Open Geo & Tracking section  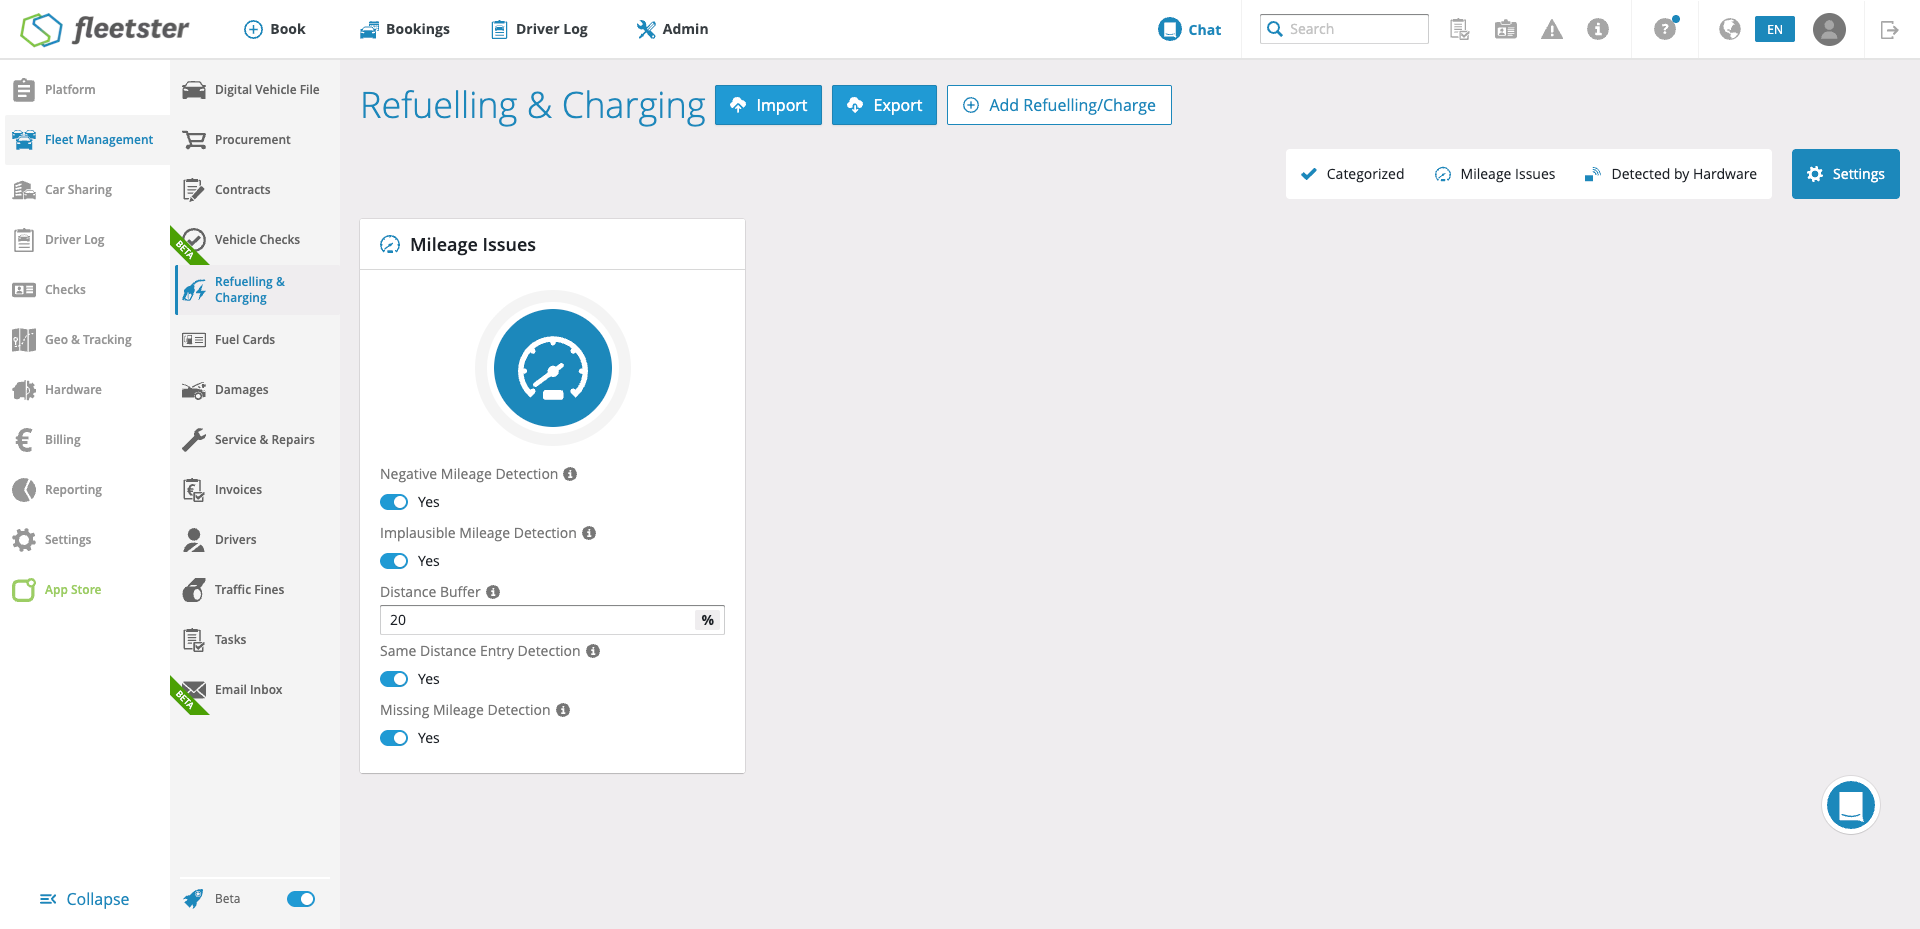85,340
